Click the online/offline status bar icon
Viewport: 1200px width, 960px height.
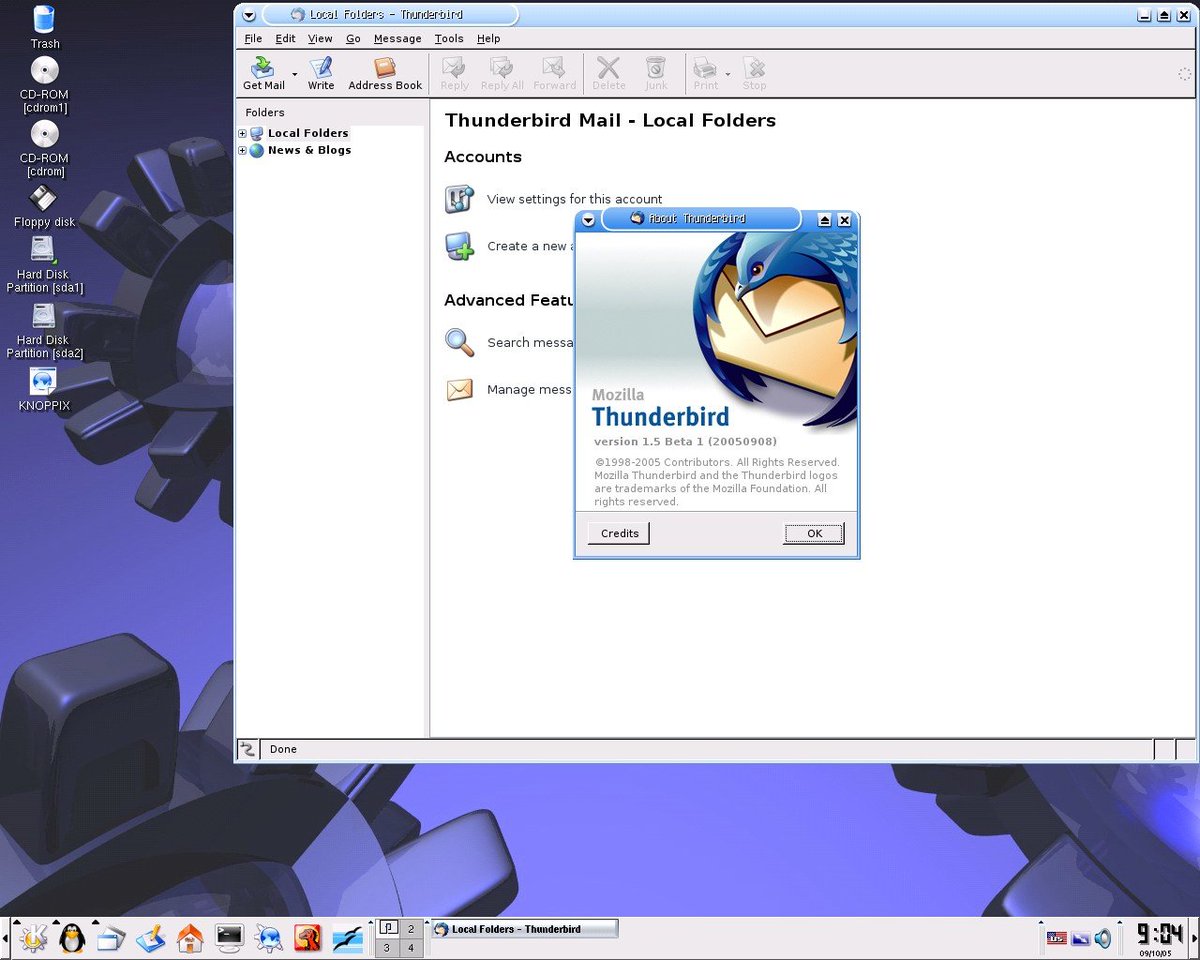coord(248,749)
